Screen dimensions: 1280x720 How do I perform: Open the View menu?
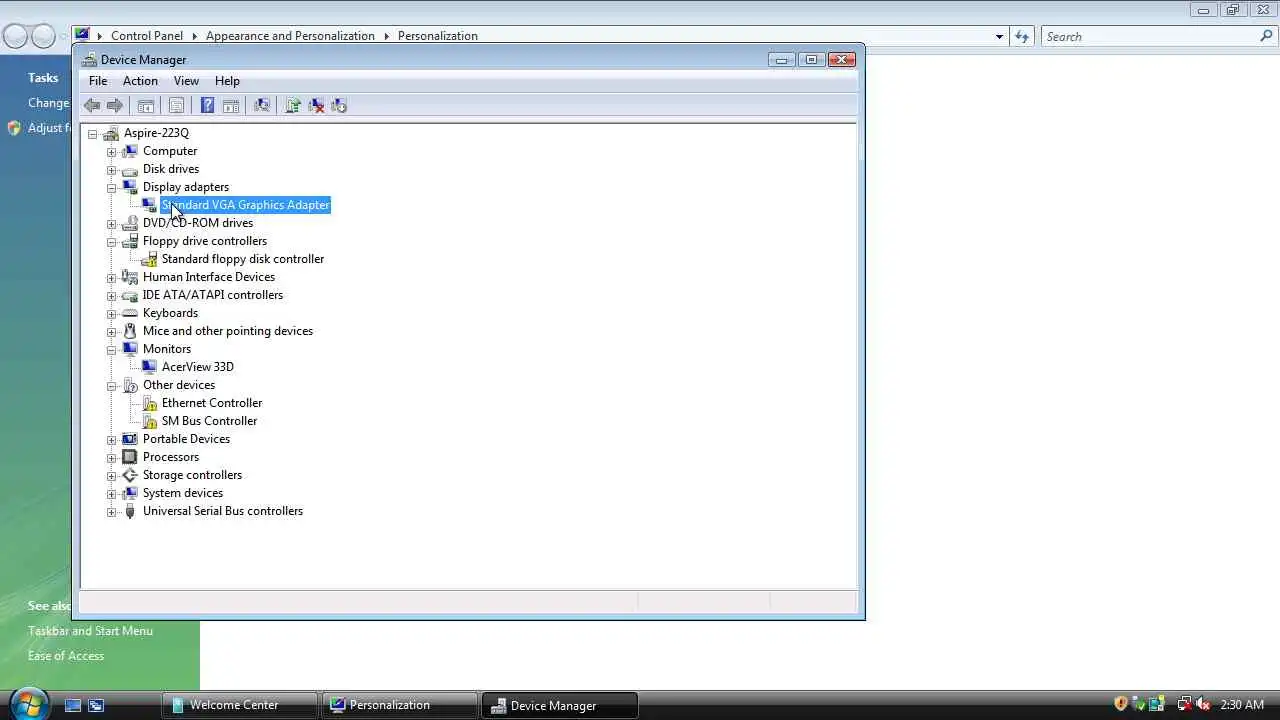click(x=186, y=81)
